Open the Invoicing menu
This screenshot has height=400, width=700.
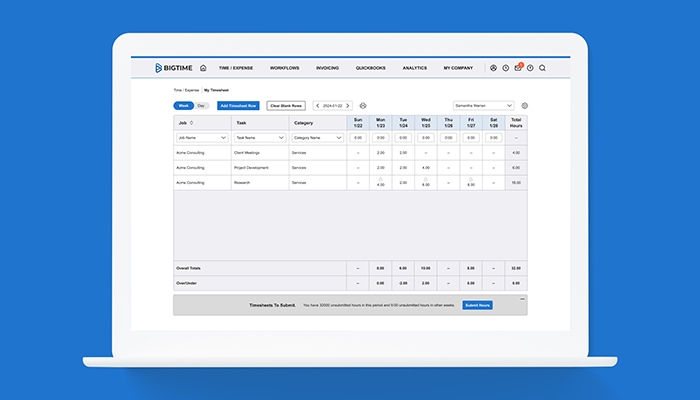pyautogui.click(x=327, y=68)
